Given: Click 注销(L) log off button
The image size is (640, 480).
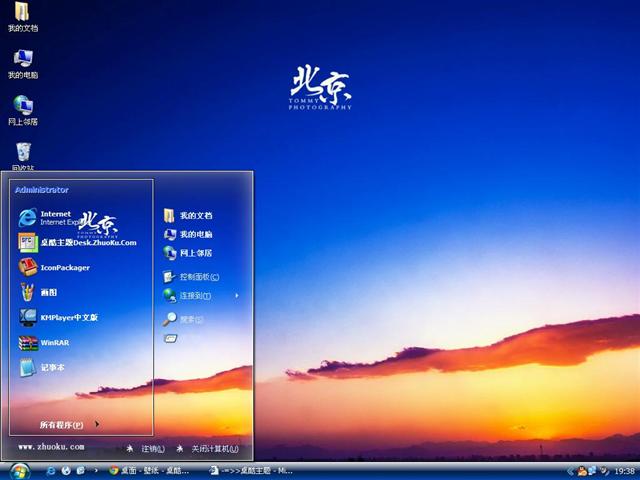Looking at the screenshot, I should pos(146,449).
